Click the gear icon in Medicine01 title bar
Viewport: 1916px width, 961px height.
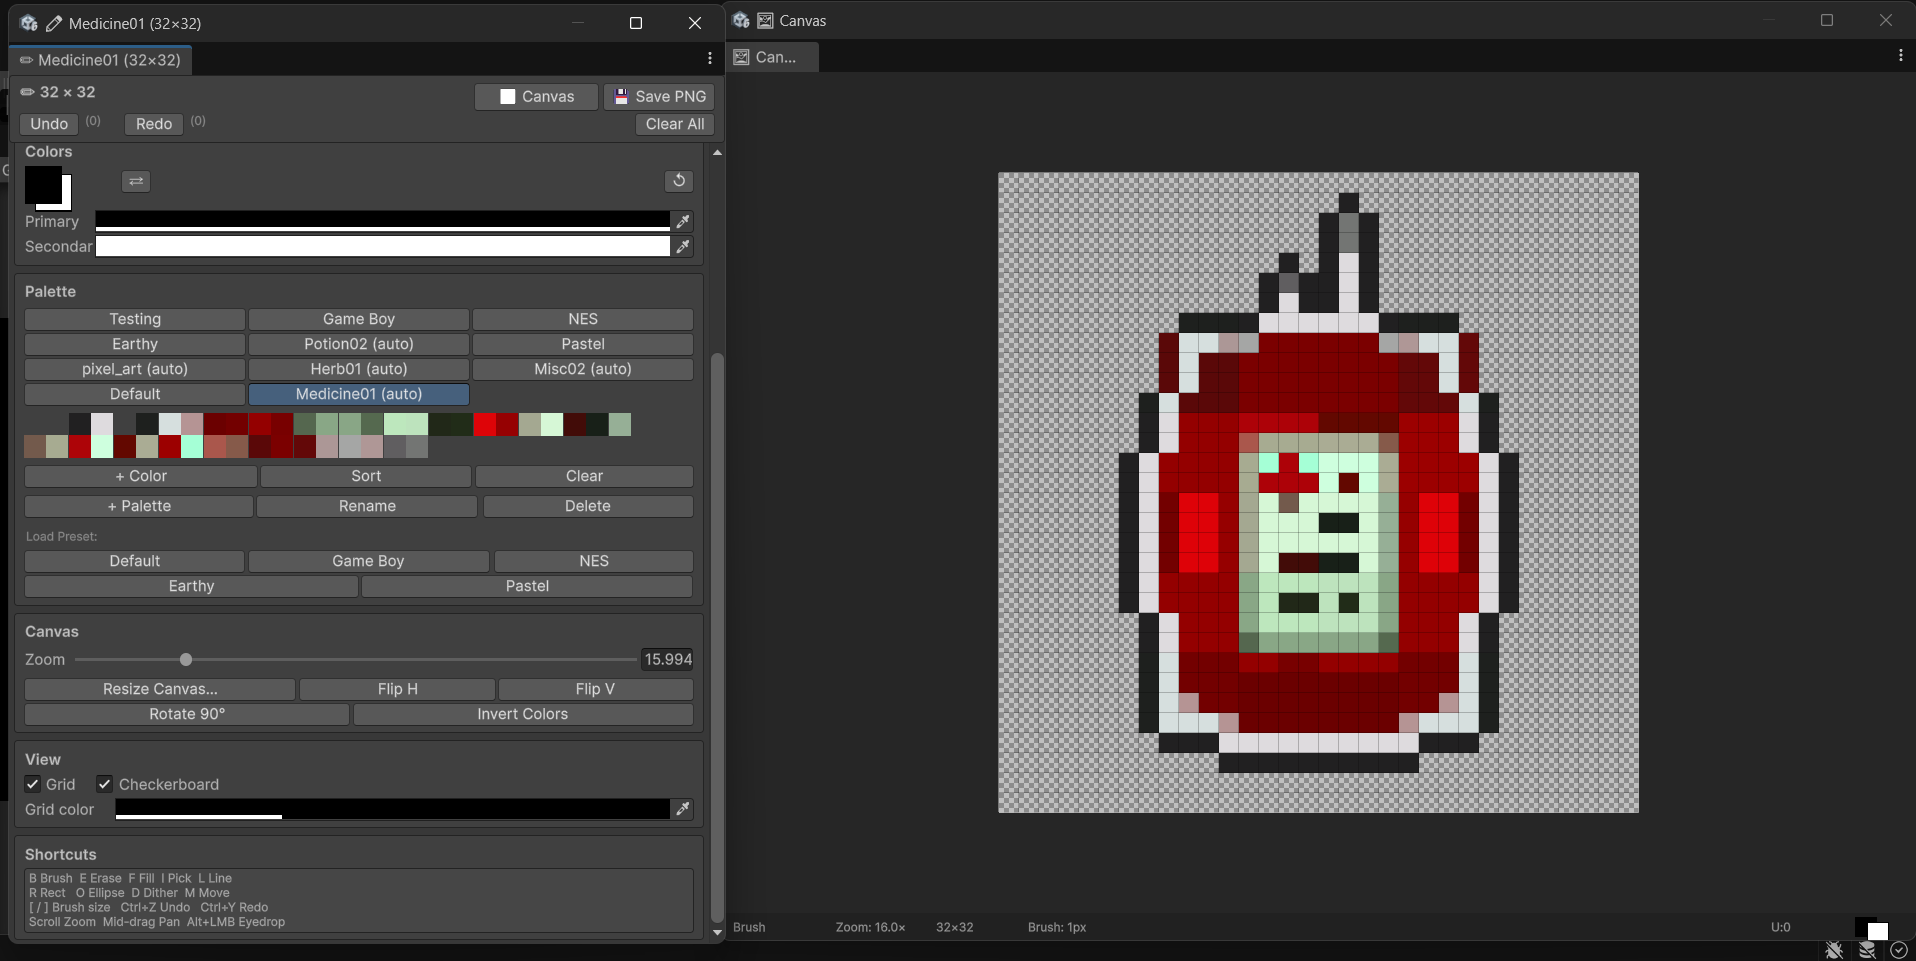point(29,23)
